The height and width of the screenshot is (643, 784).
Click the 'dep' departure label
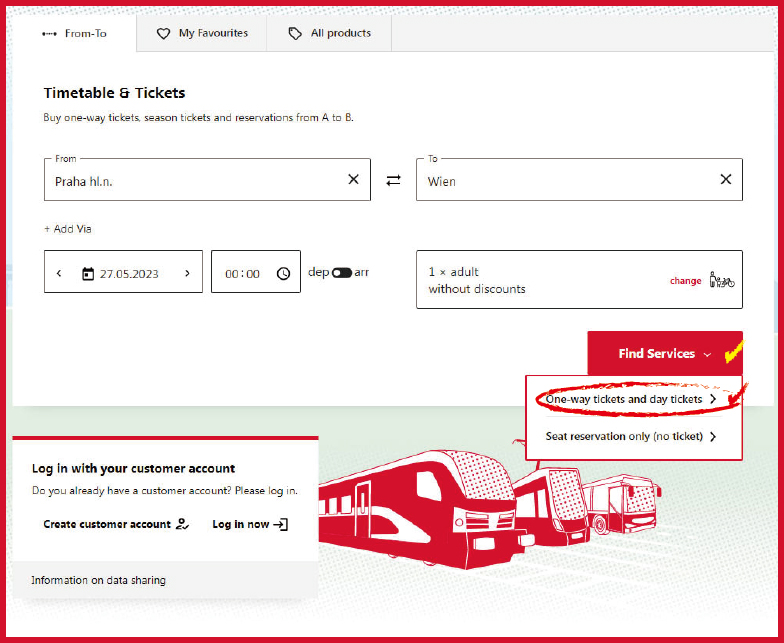tap(318, 272)
